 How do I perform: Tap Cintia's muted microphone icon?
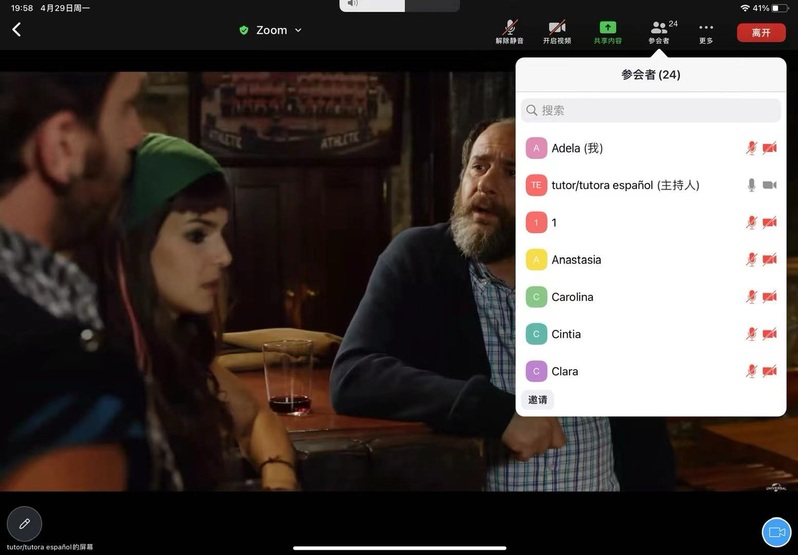click(x=751, y=334)
